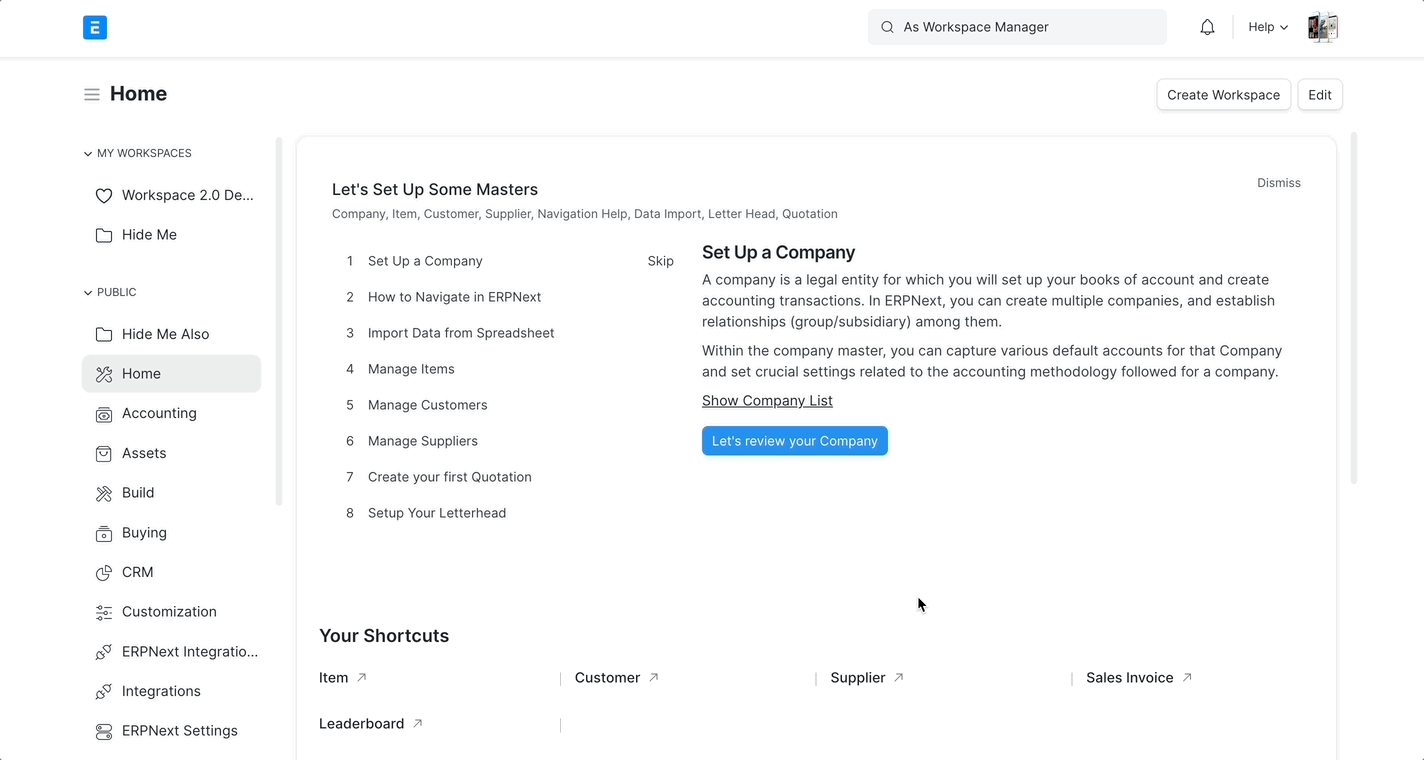Image resolution: width=1424 pixels, height=760 pixels.
Task: Open the Help dropdown menu
Action: click(1267, 27)
